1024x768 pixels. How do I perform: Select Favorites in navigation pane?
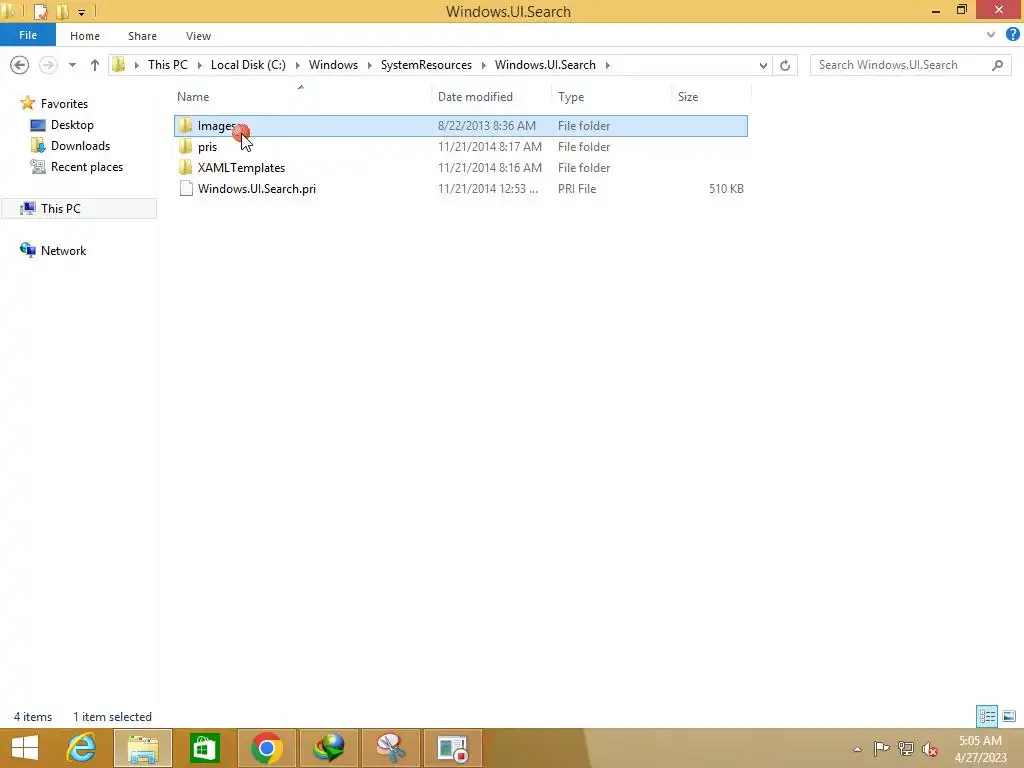(x=64, y=104)
